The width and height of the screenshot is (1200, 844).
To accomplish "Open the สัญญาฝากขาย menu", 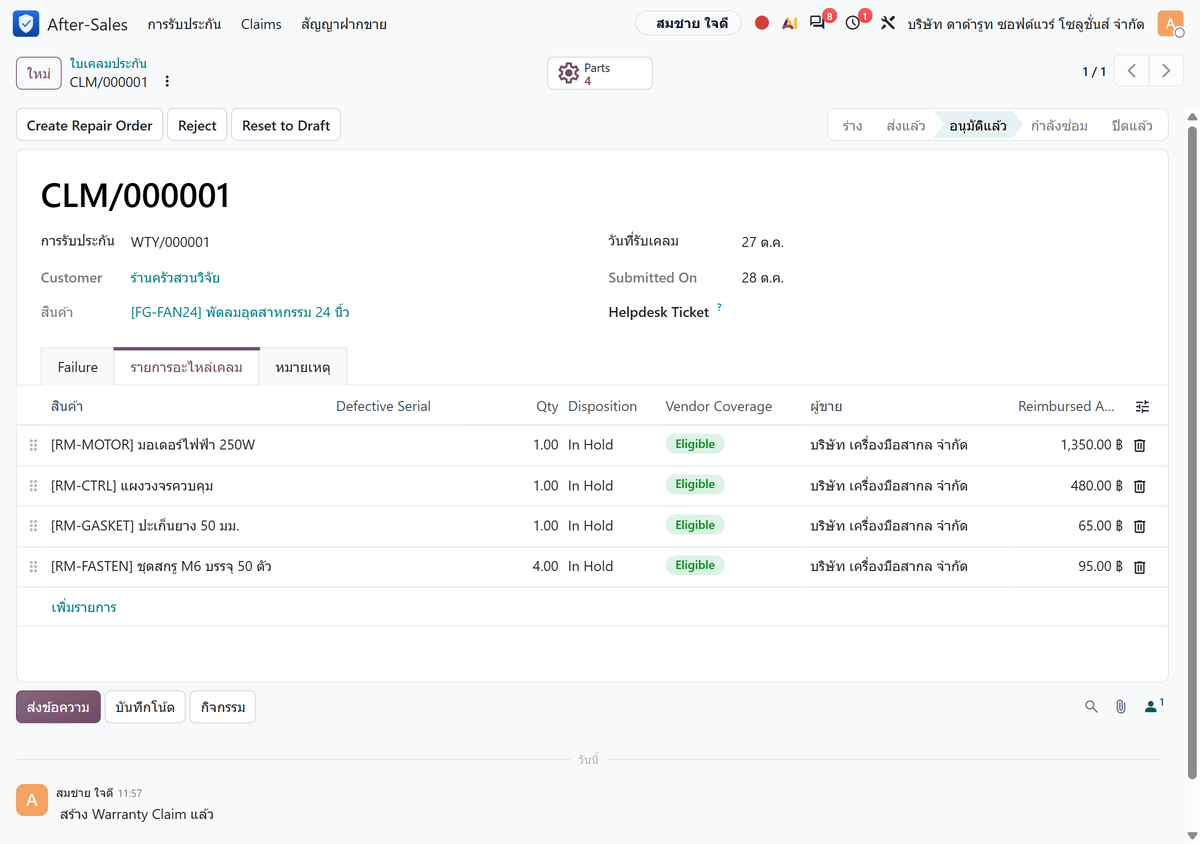I will (x=344, y=24).
